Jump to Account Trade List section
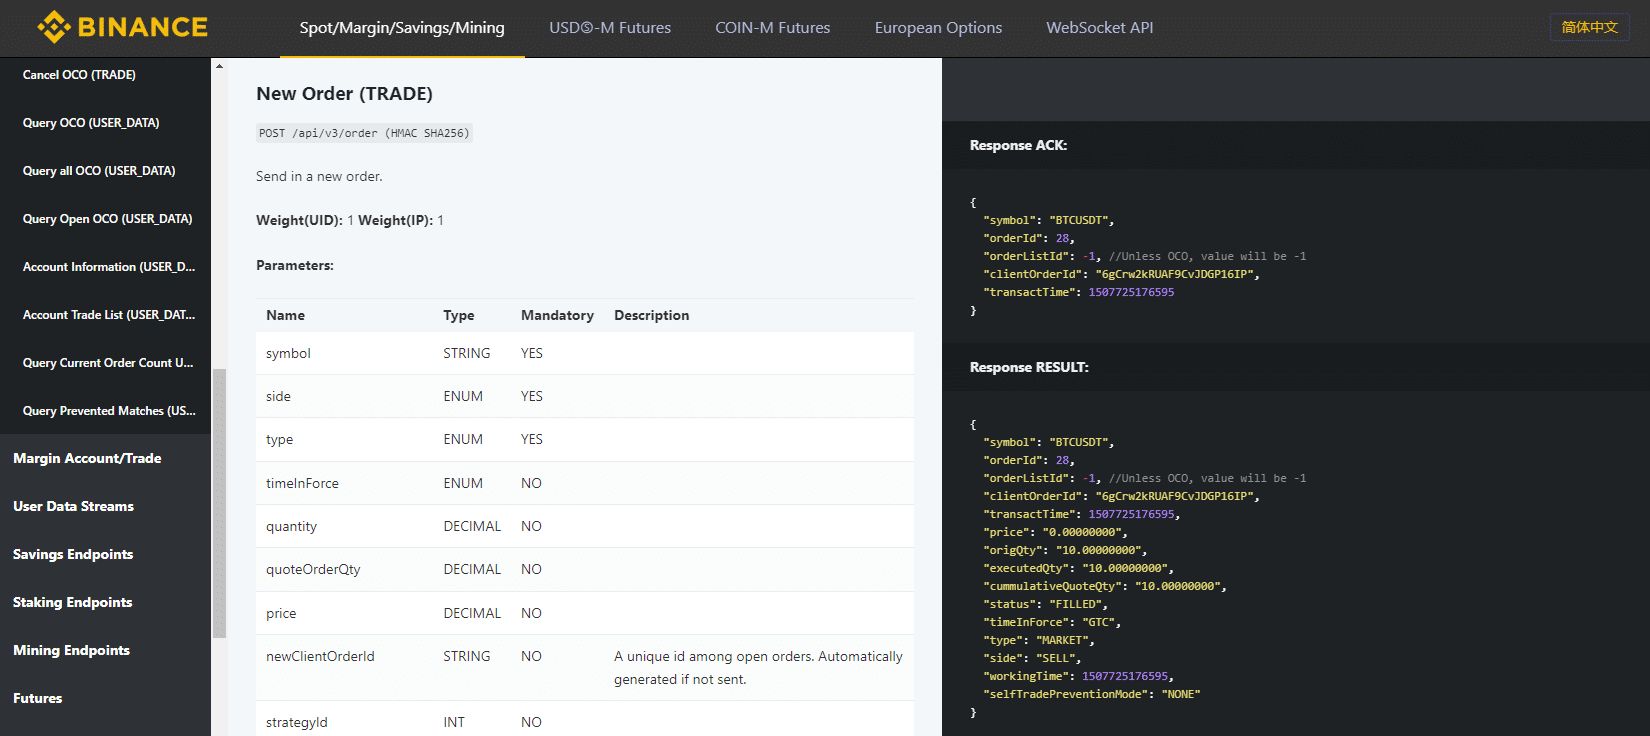 [108, 315]
